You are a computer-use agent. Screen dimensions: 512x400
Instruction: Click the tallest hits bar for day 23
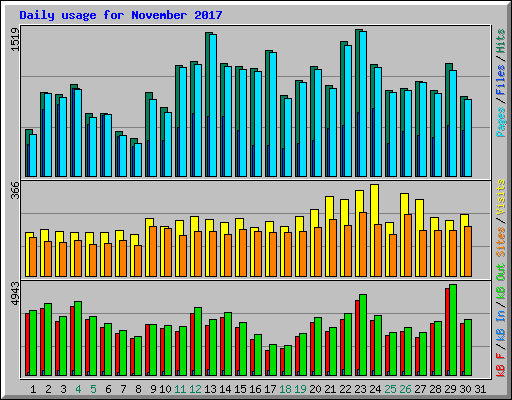point(357,103)
